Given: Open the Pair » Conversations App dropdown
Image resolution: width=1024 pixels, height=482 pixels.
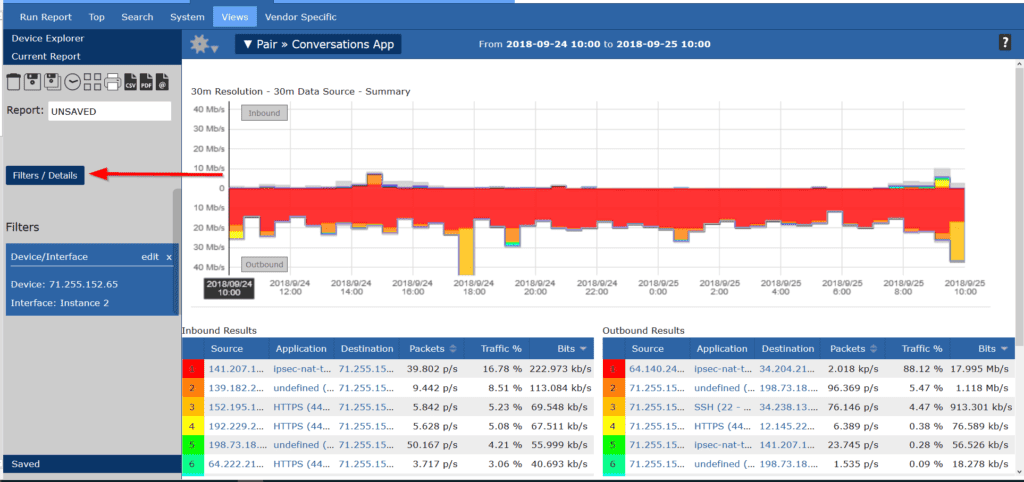Looking at the screenshot, I should pyautogui.click(x=318, y=44).
